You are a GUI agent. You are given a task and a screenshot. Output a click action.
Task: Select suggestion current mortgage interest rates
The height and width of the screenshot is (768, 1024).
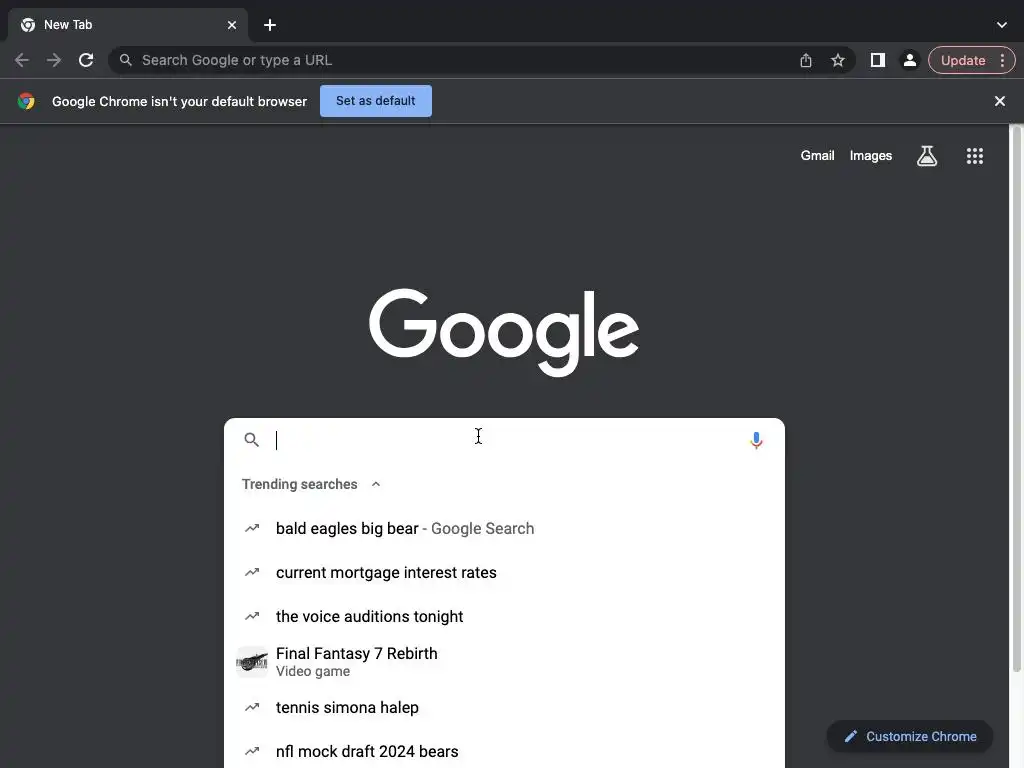point(504,573)
